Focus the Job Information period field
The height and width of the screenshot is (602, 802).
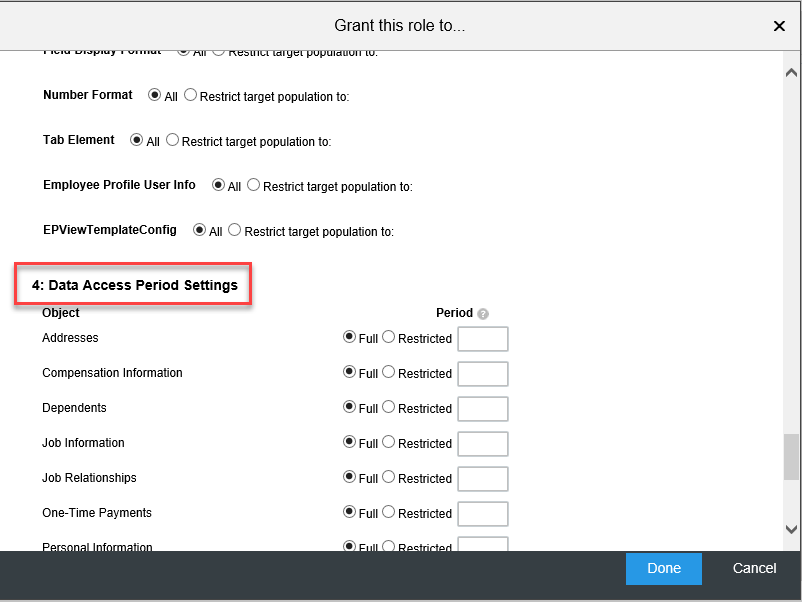pos(483,444)
